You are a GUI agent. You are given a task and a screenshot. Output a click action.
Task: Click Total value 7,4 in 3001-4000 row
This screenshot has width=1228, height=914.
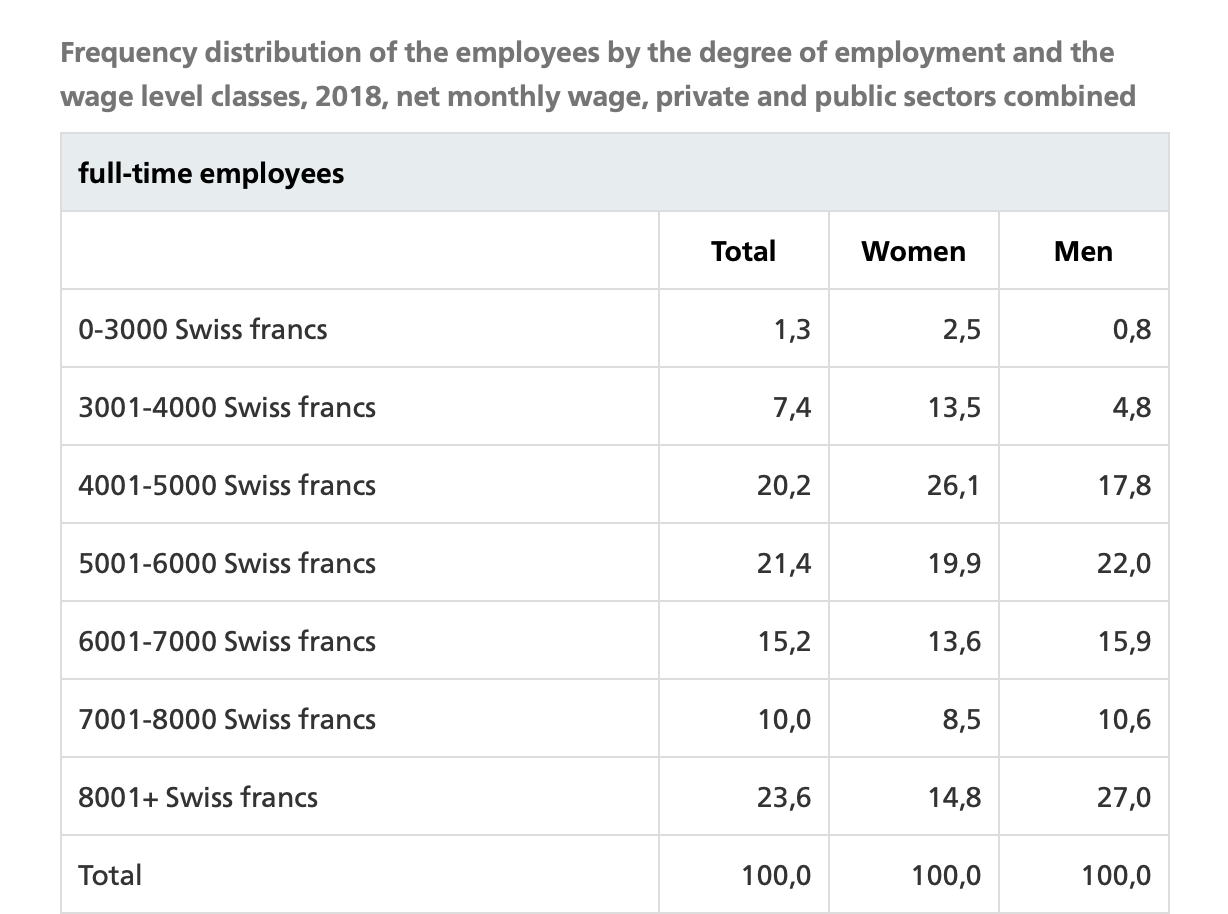point(792,407)
